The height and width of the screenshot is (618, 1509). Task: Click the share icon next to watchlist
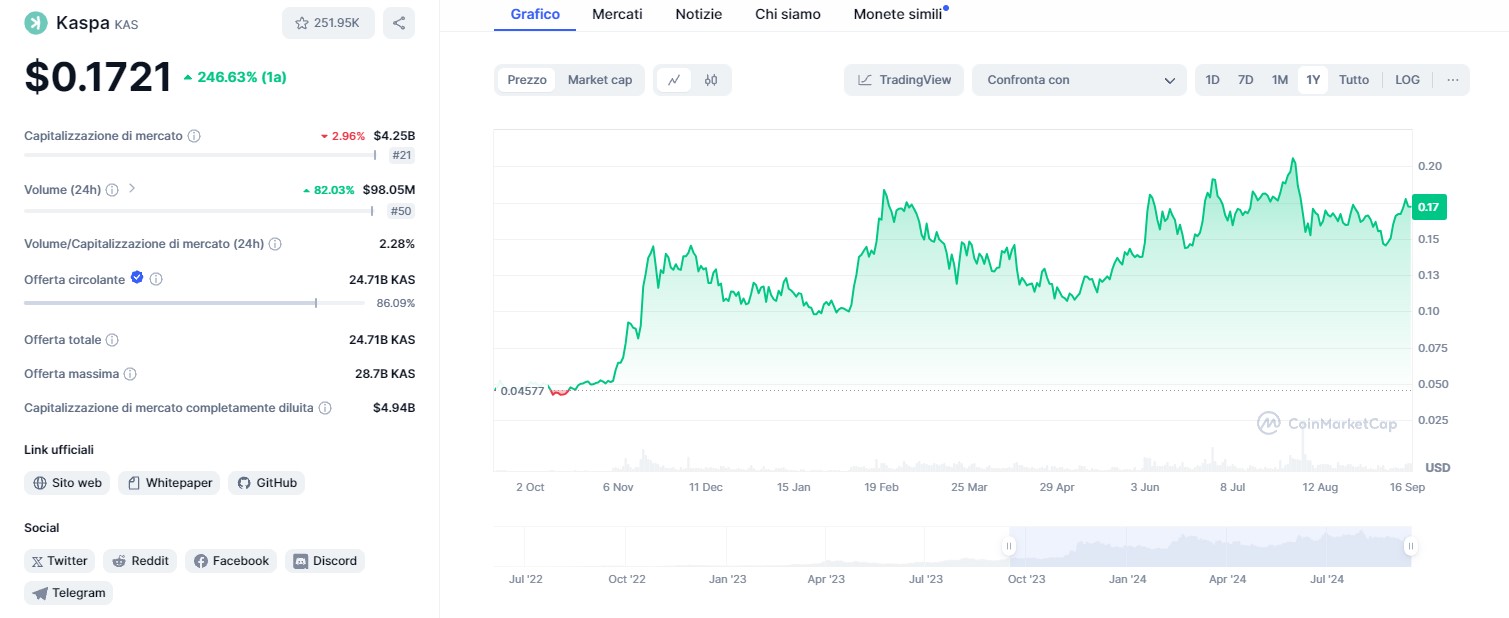click(399, 23)
